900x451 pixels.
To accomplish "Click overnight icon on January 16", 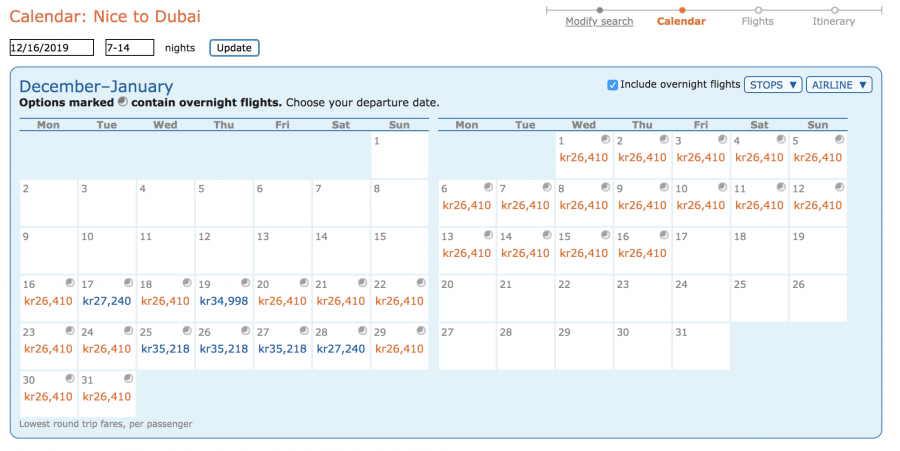I will coord(663,235).
